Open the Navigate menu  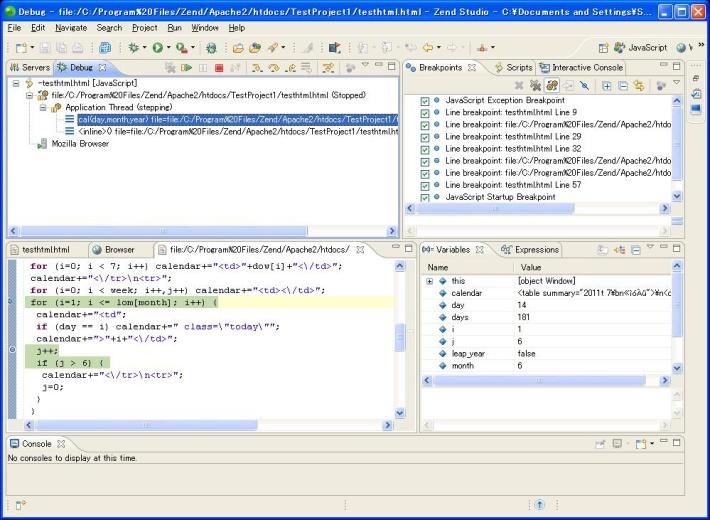[71, 27]
